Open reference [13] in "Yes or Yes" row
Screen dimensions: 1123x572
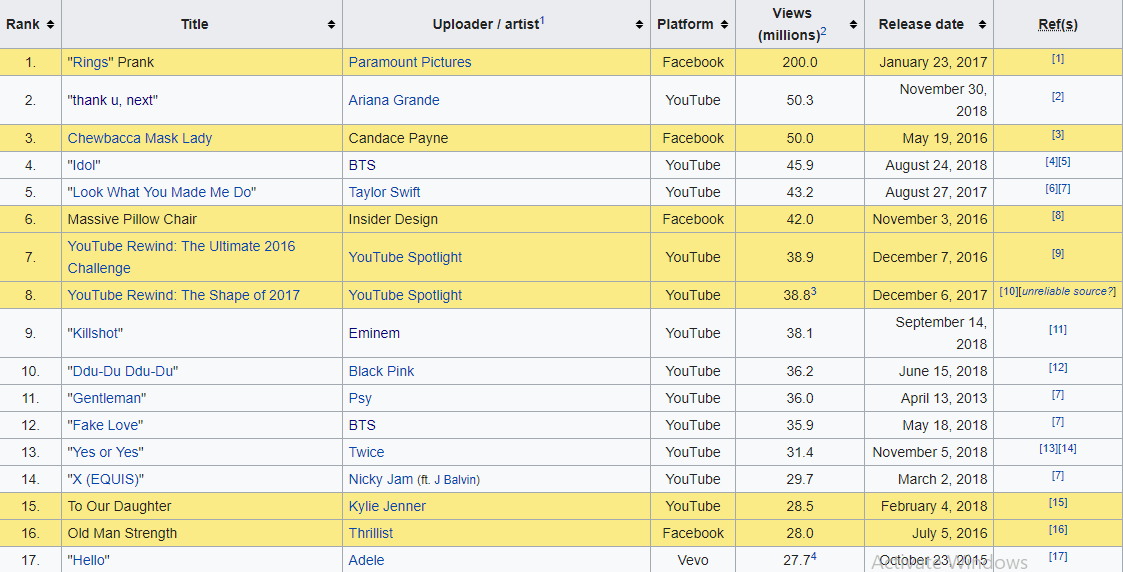tap(1049, 449)
